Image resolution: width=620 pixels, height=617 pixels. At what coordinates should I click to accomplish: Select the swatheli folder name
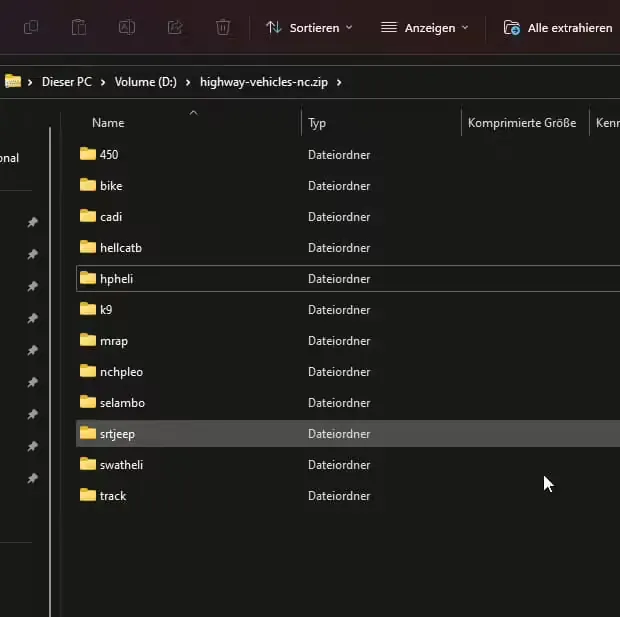tap(121, 465)
